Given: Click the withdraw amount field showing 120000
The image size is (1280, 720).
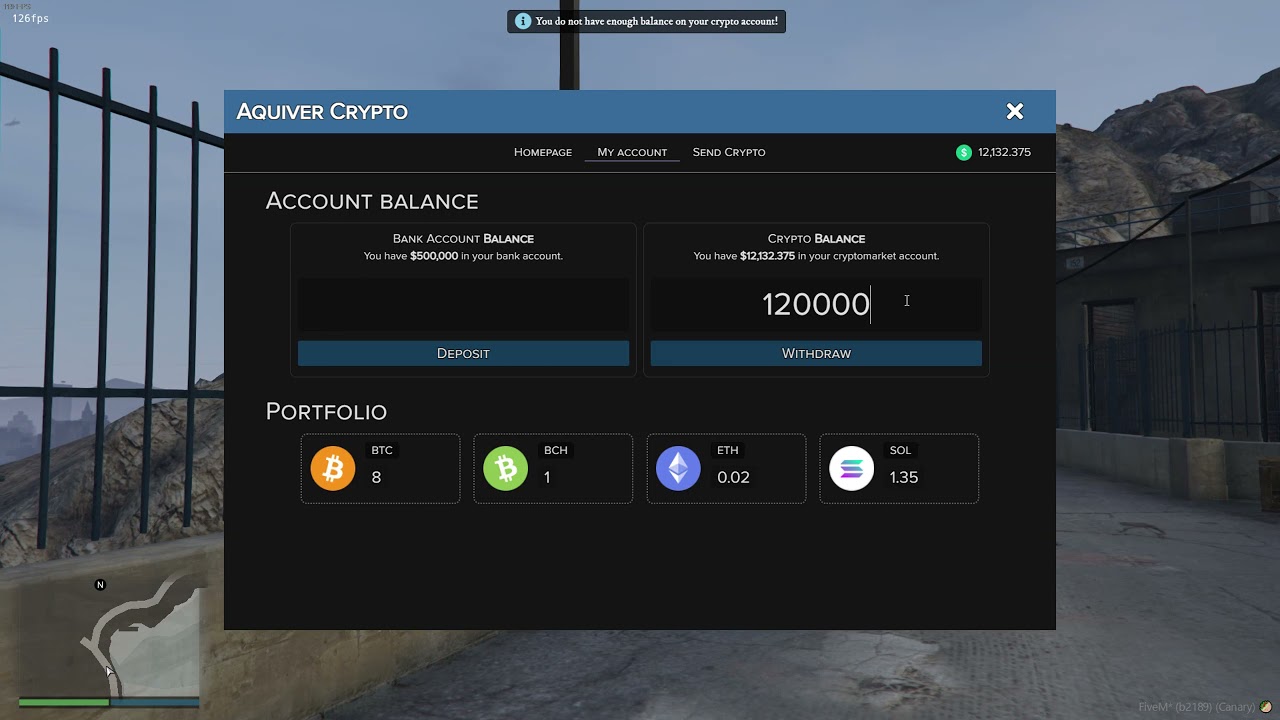Looking at the screenshot, I should click(x=816, y=304).
